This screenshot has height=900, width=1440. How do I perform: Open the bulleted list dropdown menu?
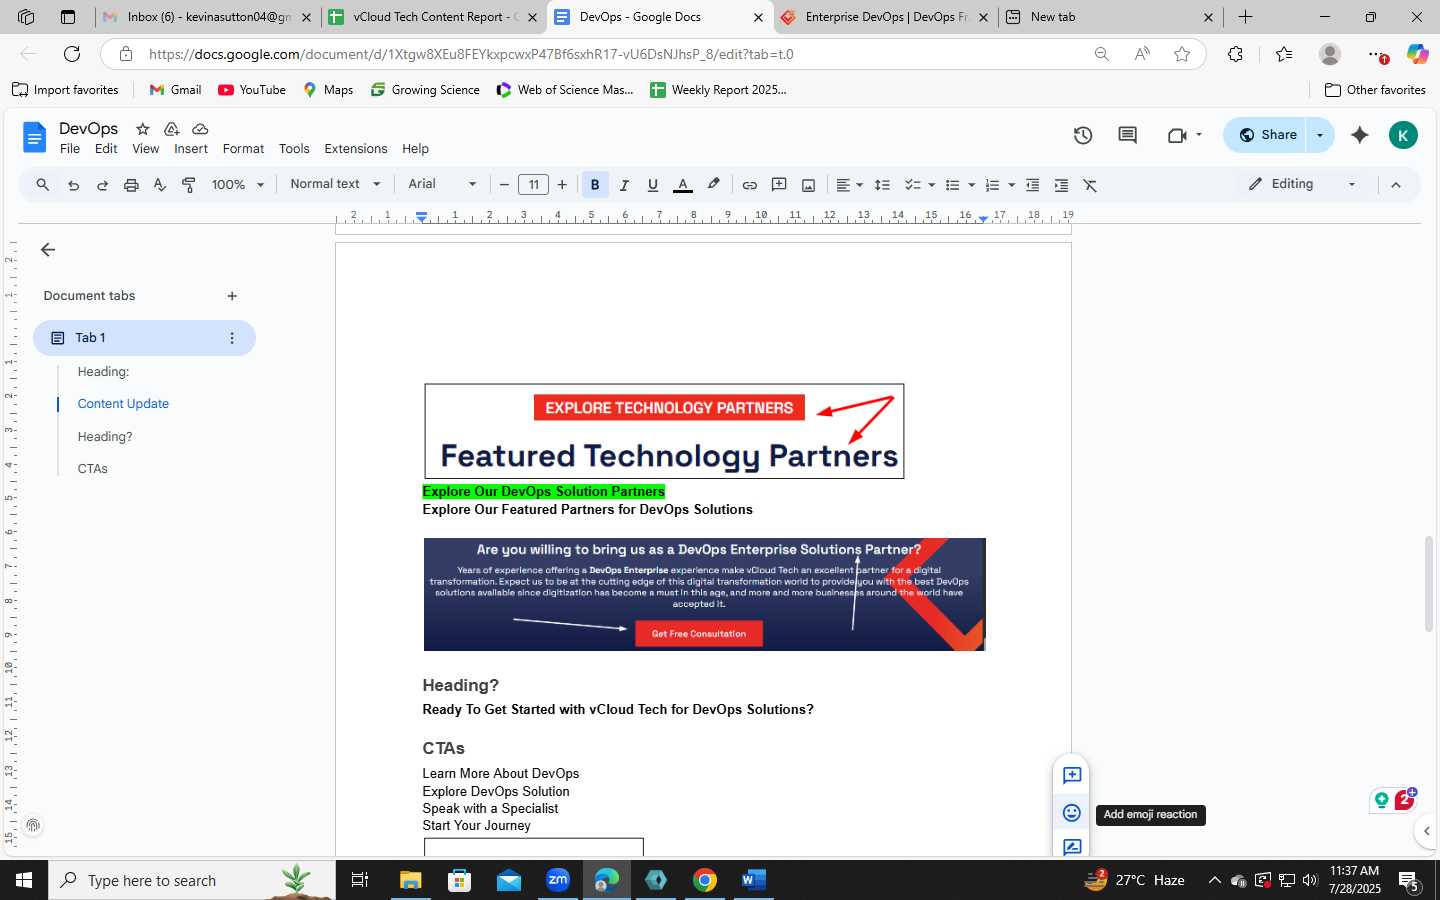point(960,185)
